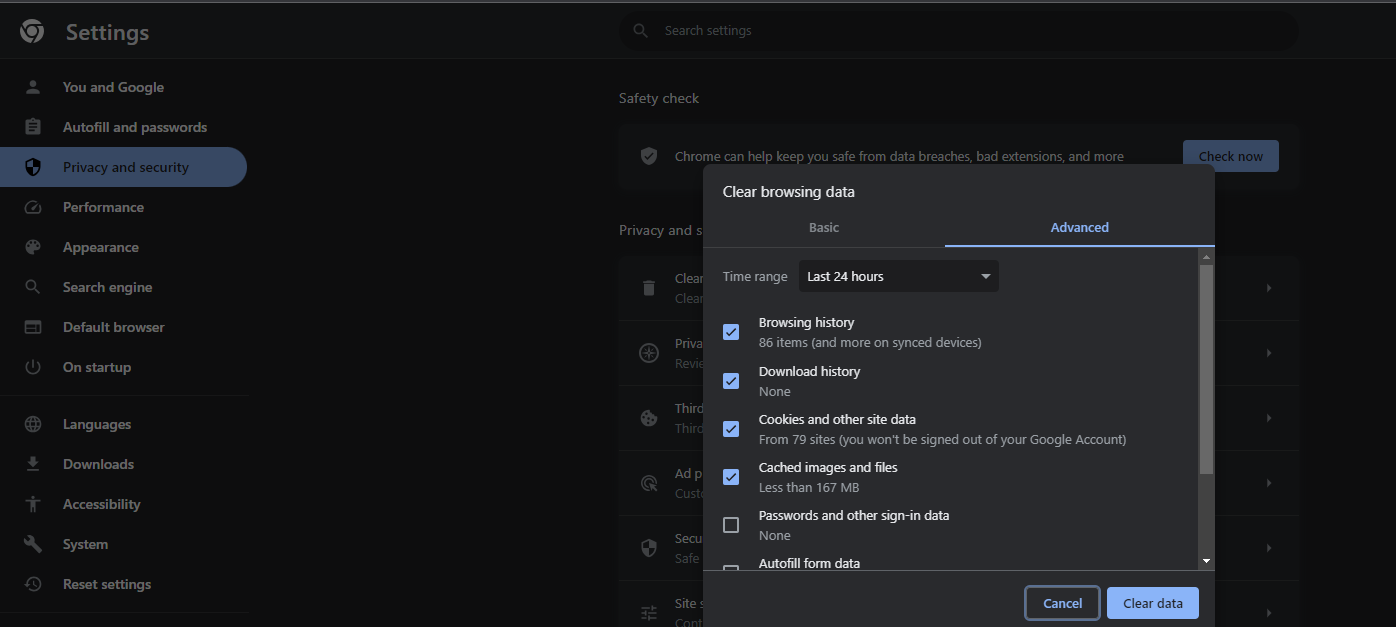Screen dimensions: 1396x627
Task: Switch to the Basic tab
Action: [824, 227]
